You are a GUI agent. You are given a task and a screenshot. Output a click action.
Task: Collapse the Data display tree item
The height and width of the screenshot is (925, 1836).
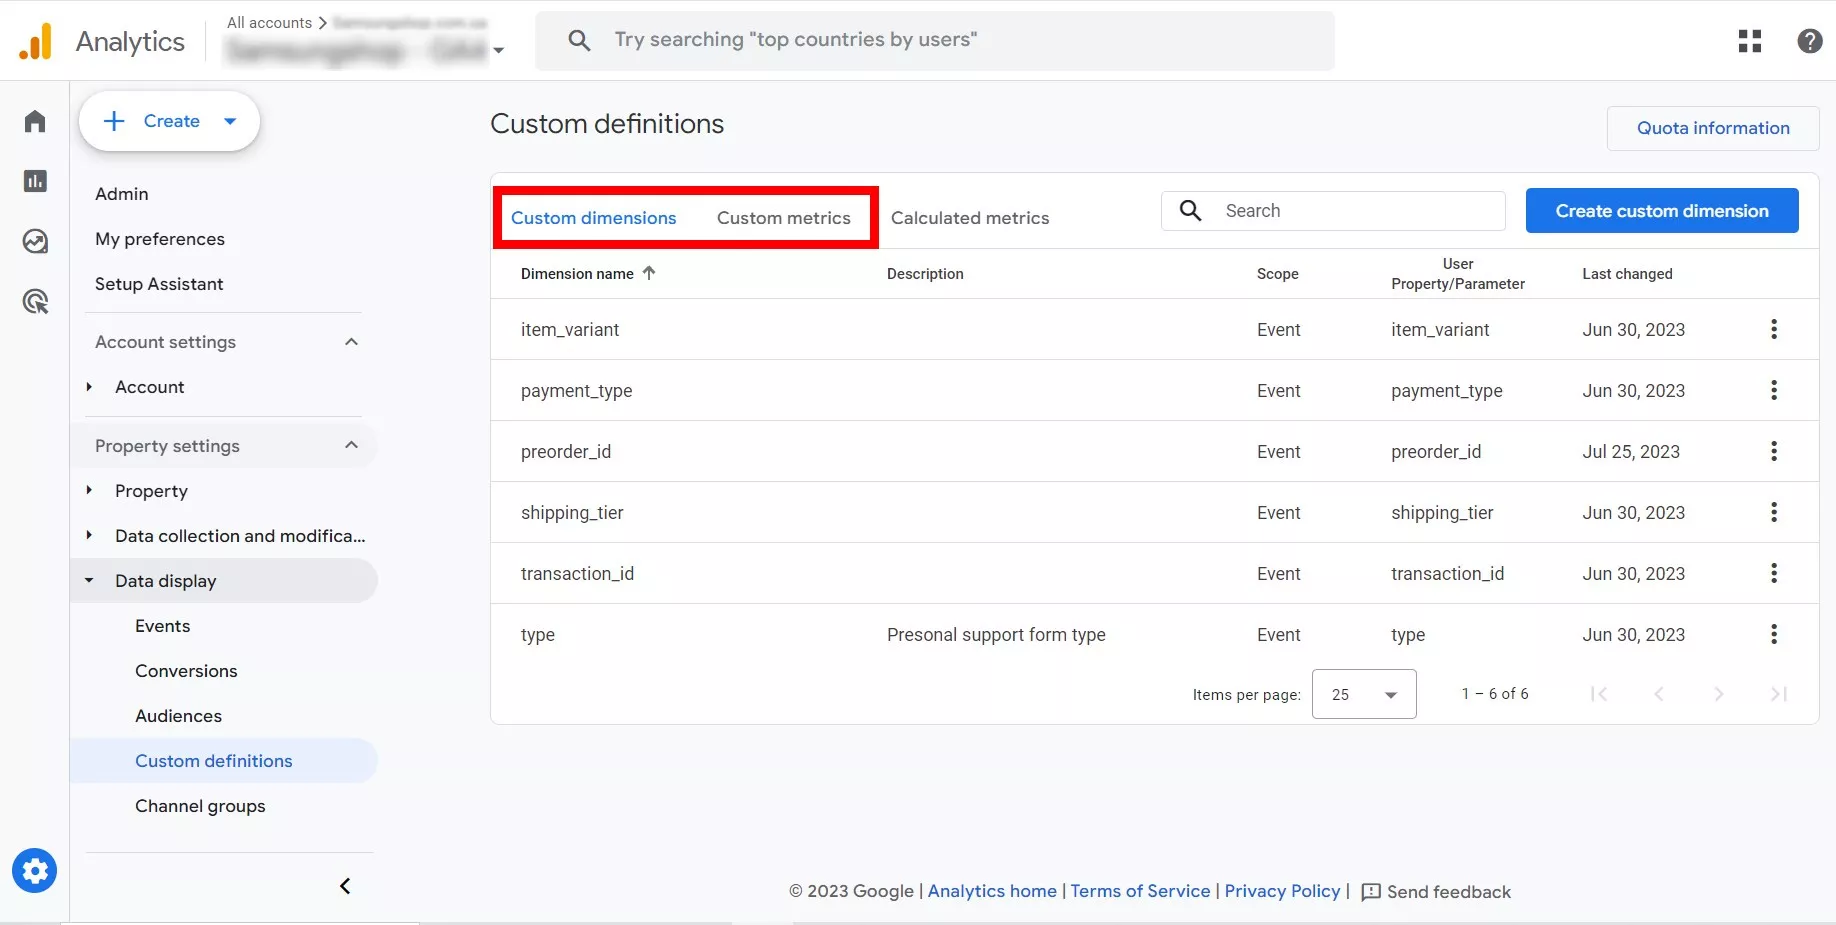[89, 580]
